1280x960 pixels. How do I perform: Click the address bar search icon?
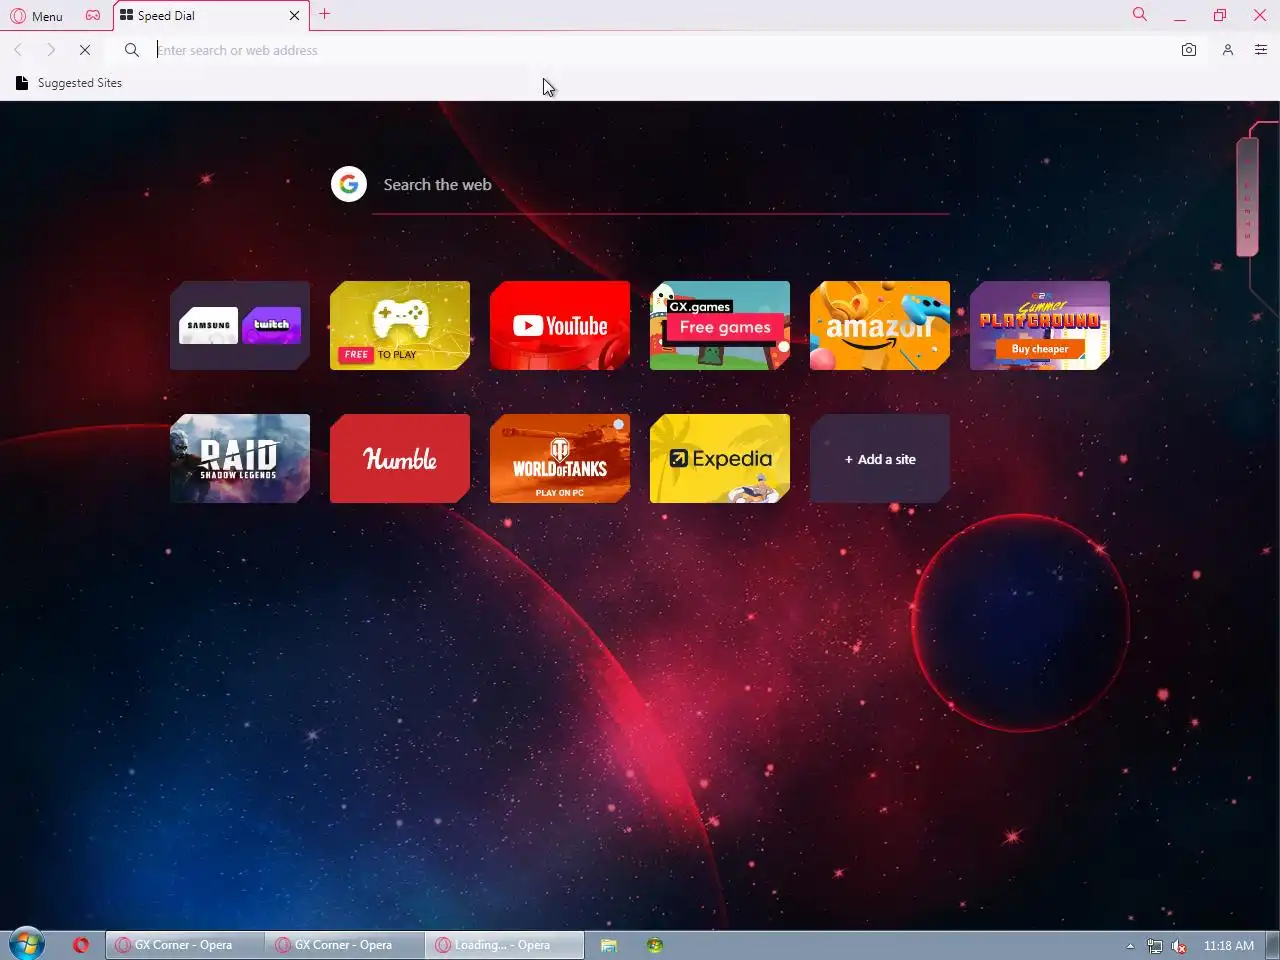(131, 50)
